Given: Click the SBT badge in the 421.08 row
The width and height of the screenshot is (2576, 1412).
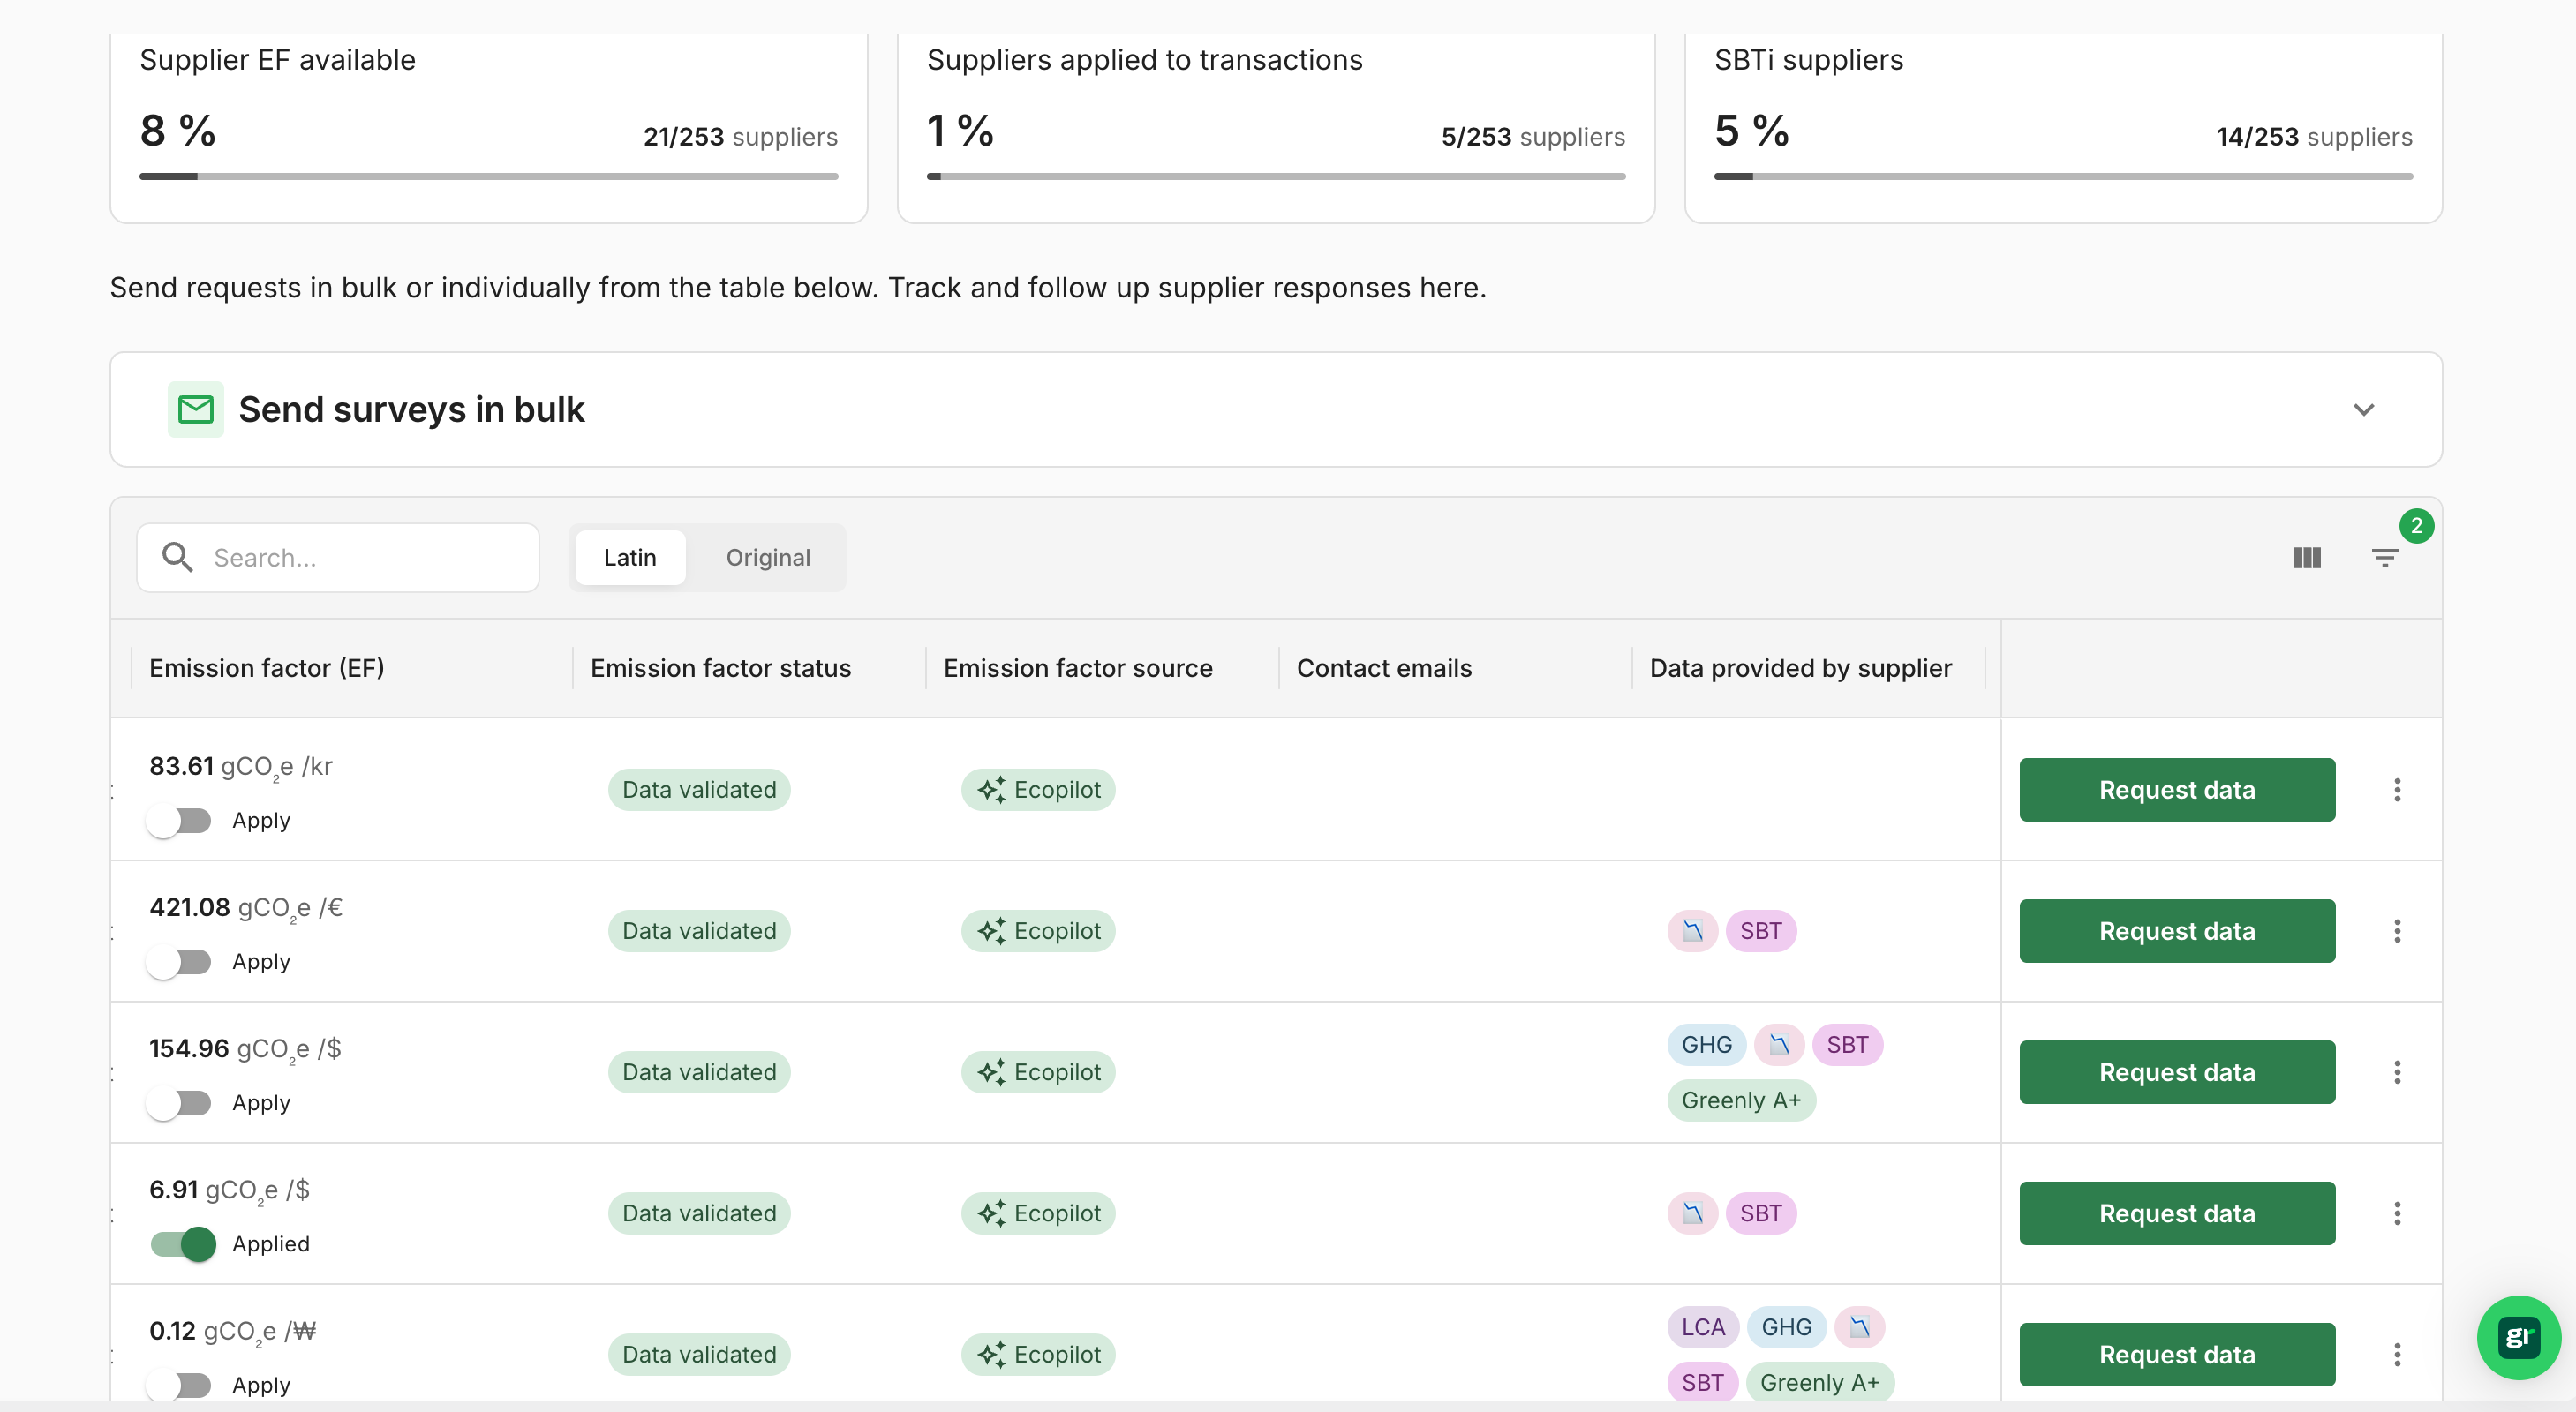Looking at the screenshot, I should pyautogui.click(x=1760, y=931).
